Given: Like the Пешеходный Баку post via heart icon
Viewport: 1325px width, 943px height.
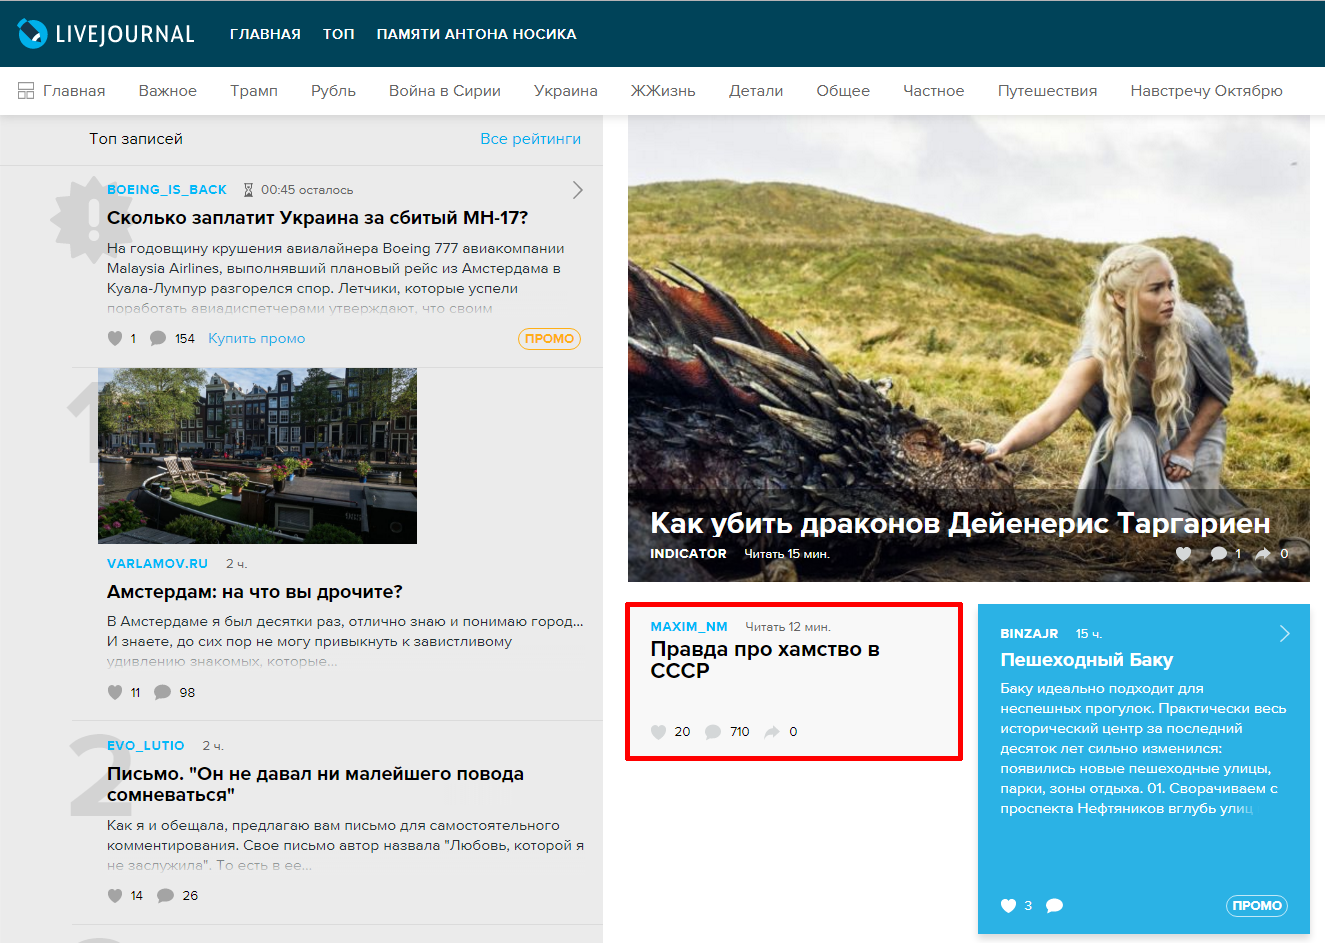Looking at the screenshot, I should 1008,906.
